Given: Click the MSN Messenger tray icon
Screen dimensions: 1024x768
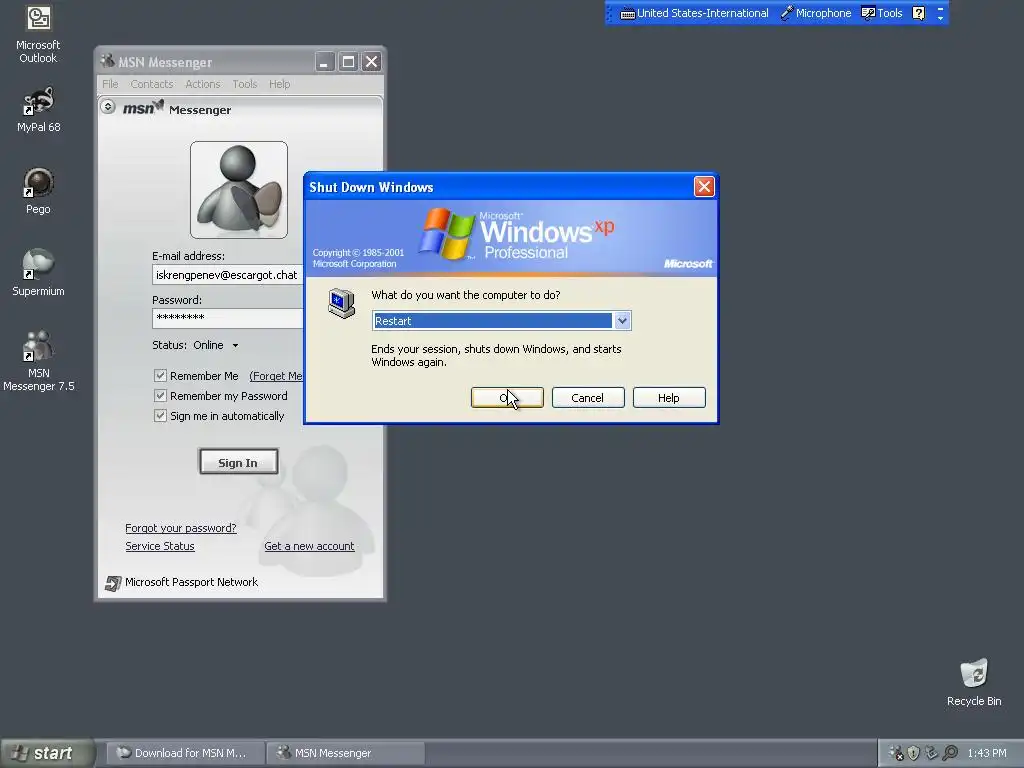Looking at the screenshot, I should click(897, 753).
